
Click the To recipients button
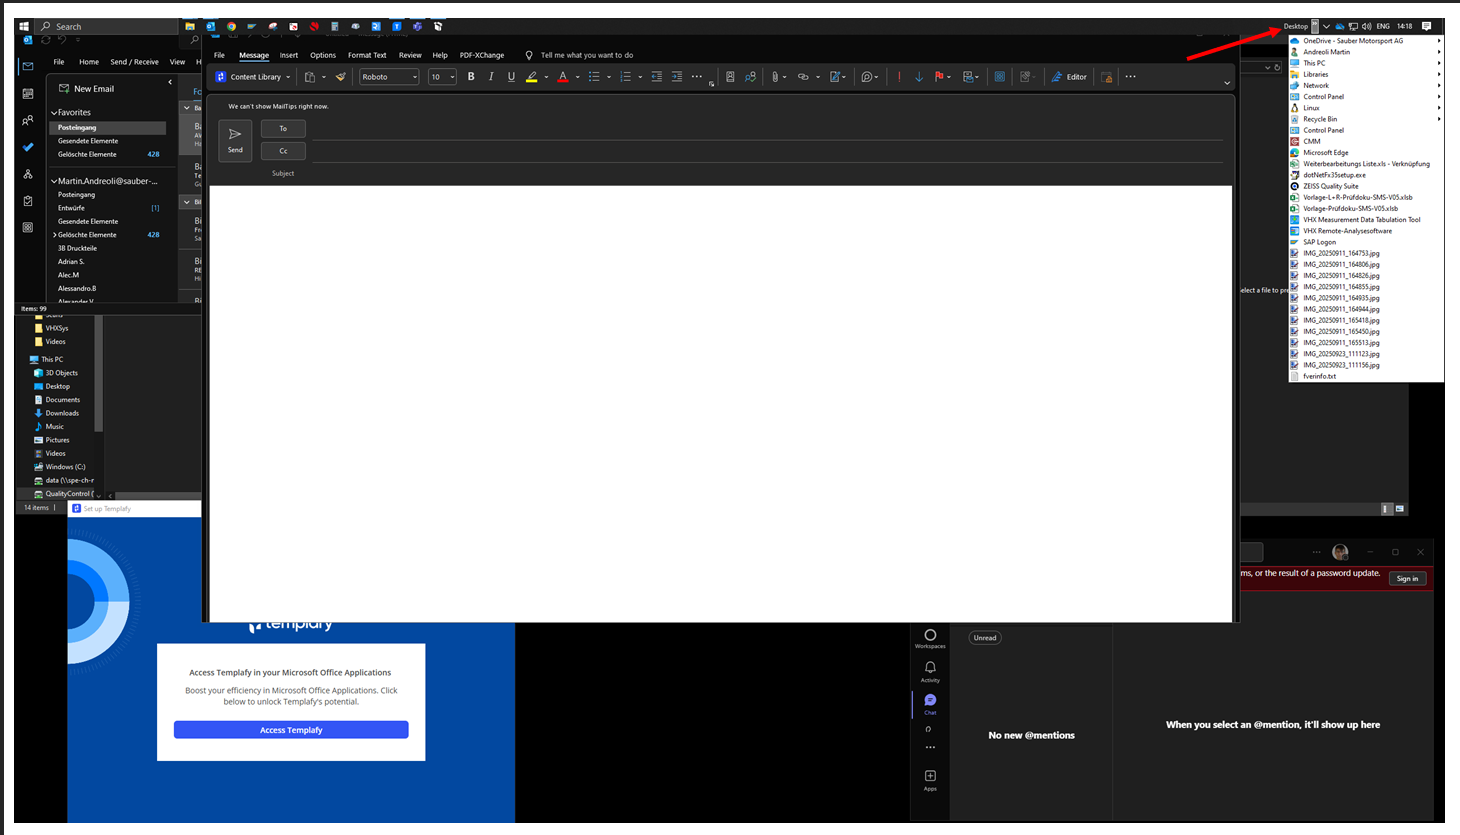[x=283, y=128]
